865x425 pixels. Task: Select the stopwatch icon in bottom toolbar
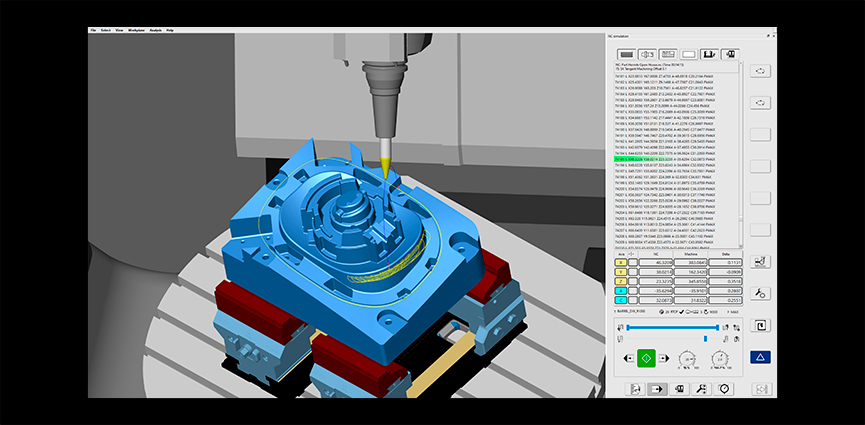(725, 388)
